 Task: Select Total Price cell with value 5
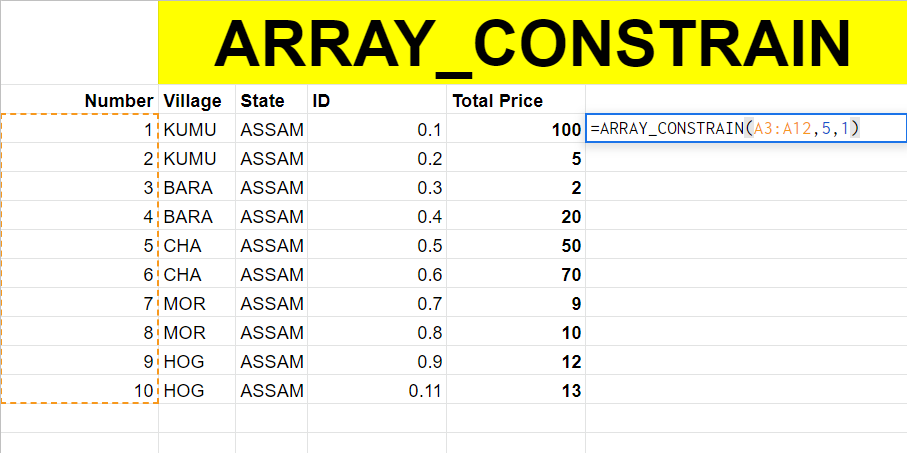click(516, 157)
